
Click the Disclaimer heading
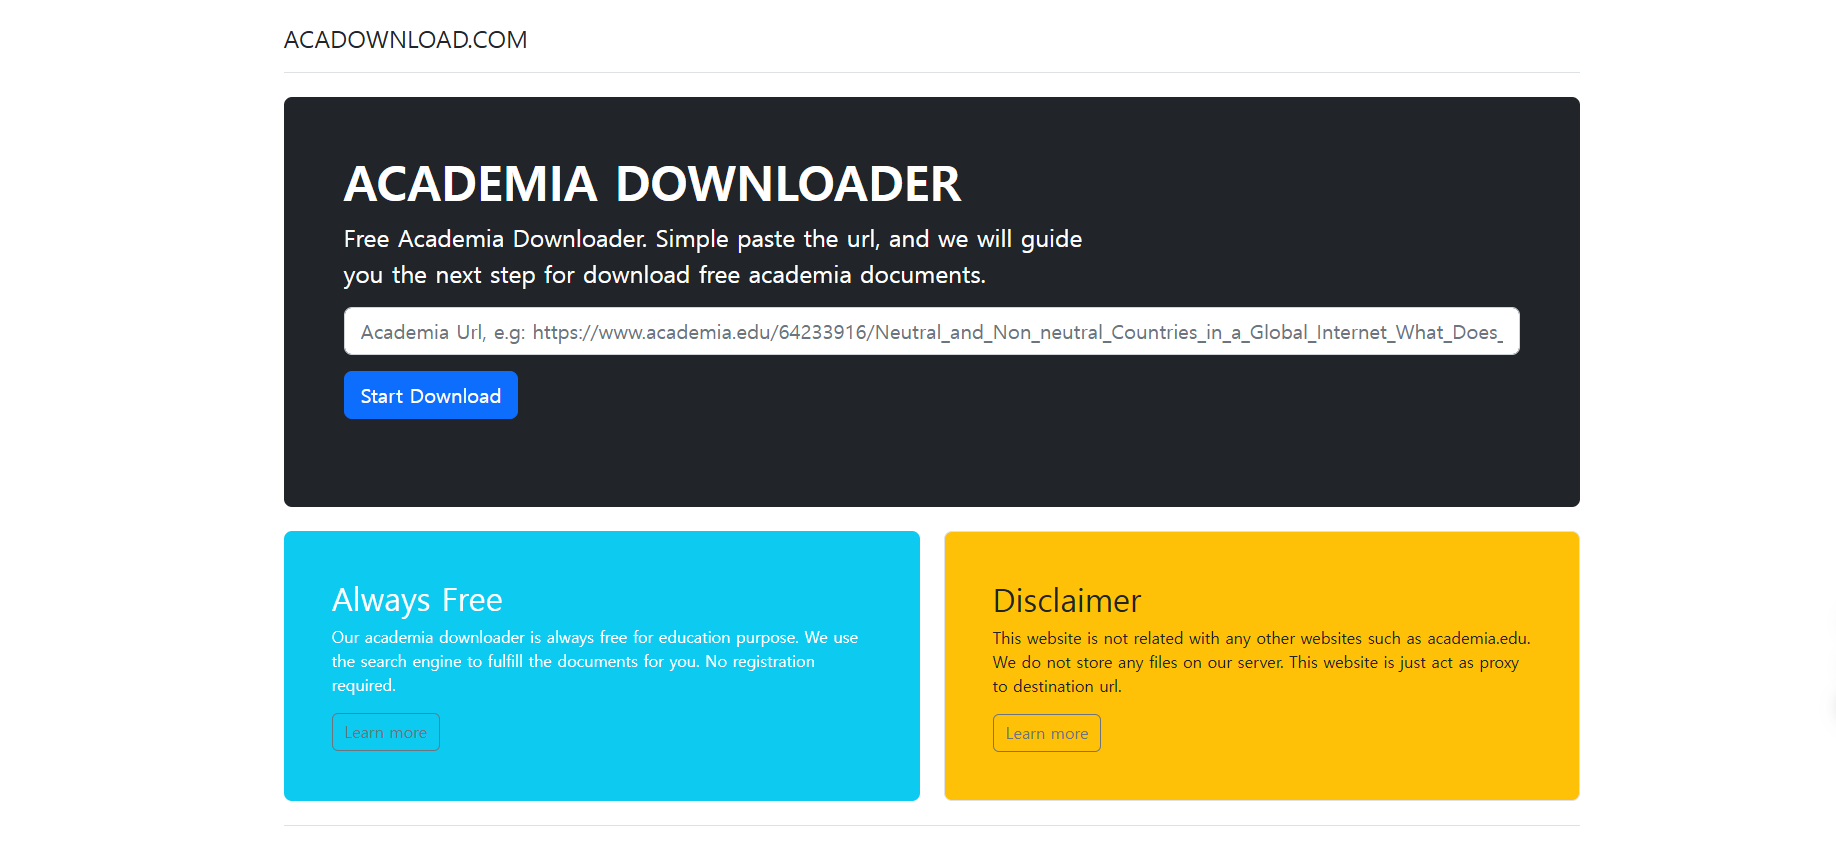pyautogui.click(x=1066, y=601)
